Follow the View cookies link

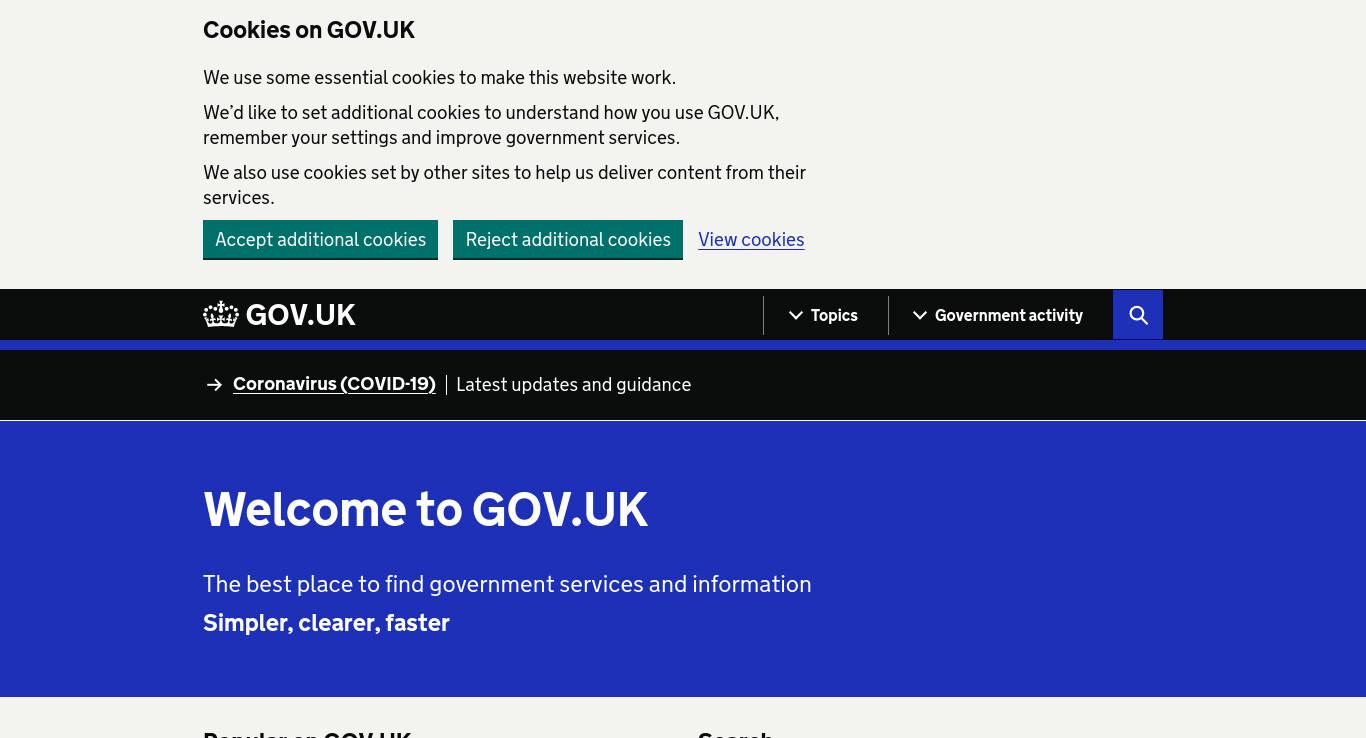click(x=751, y=239)
